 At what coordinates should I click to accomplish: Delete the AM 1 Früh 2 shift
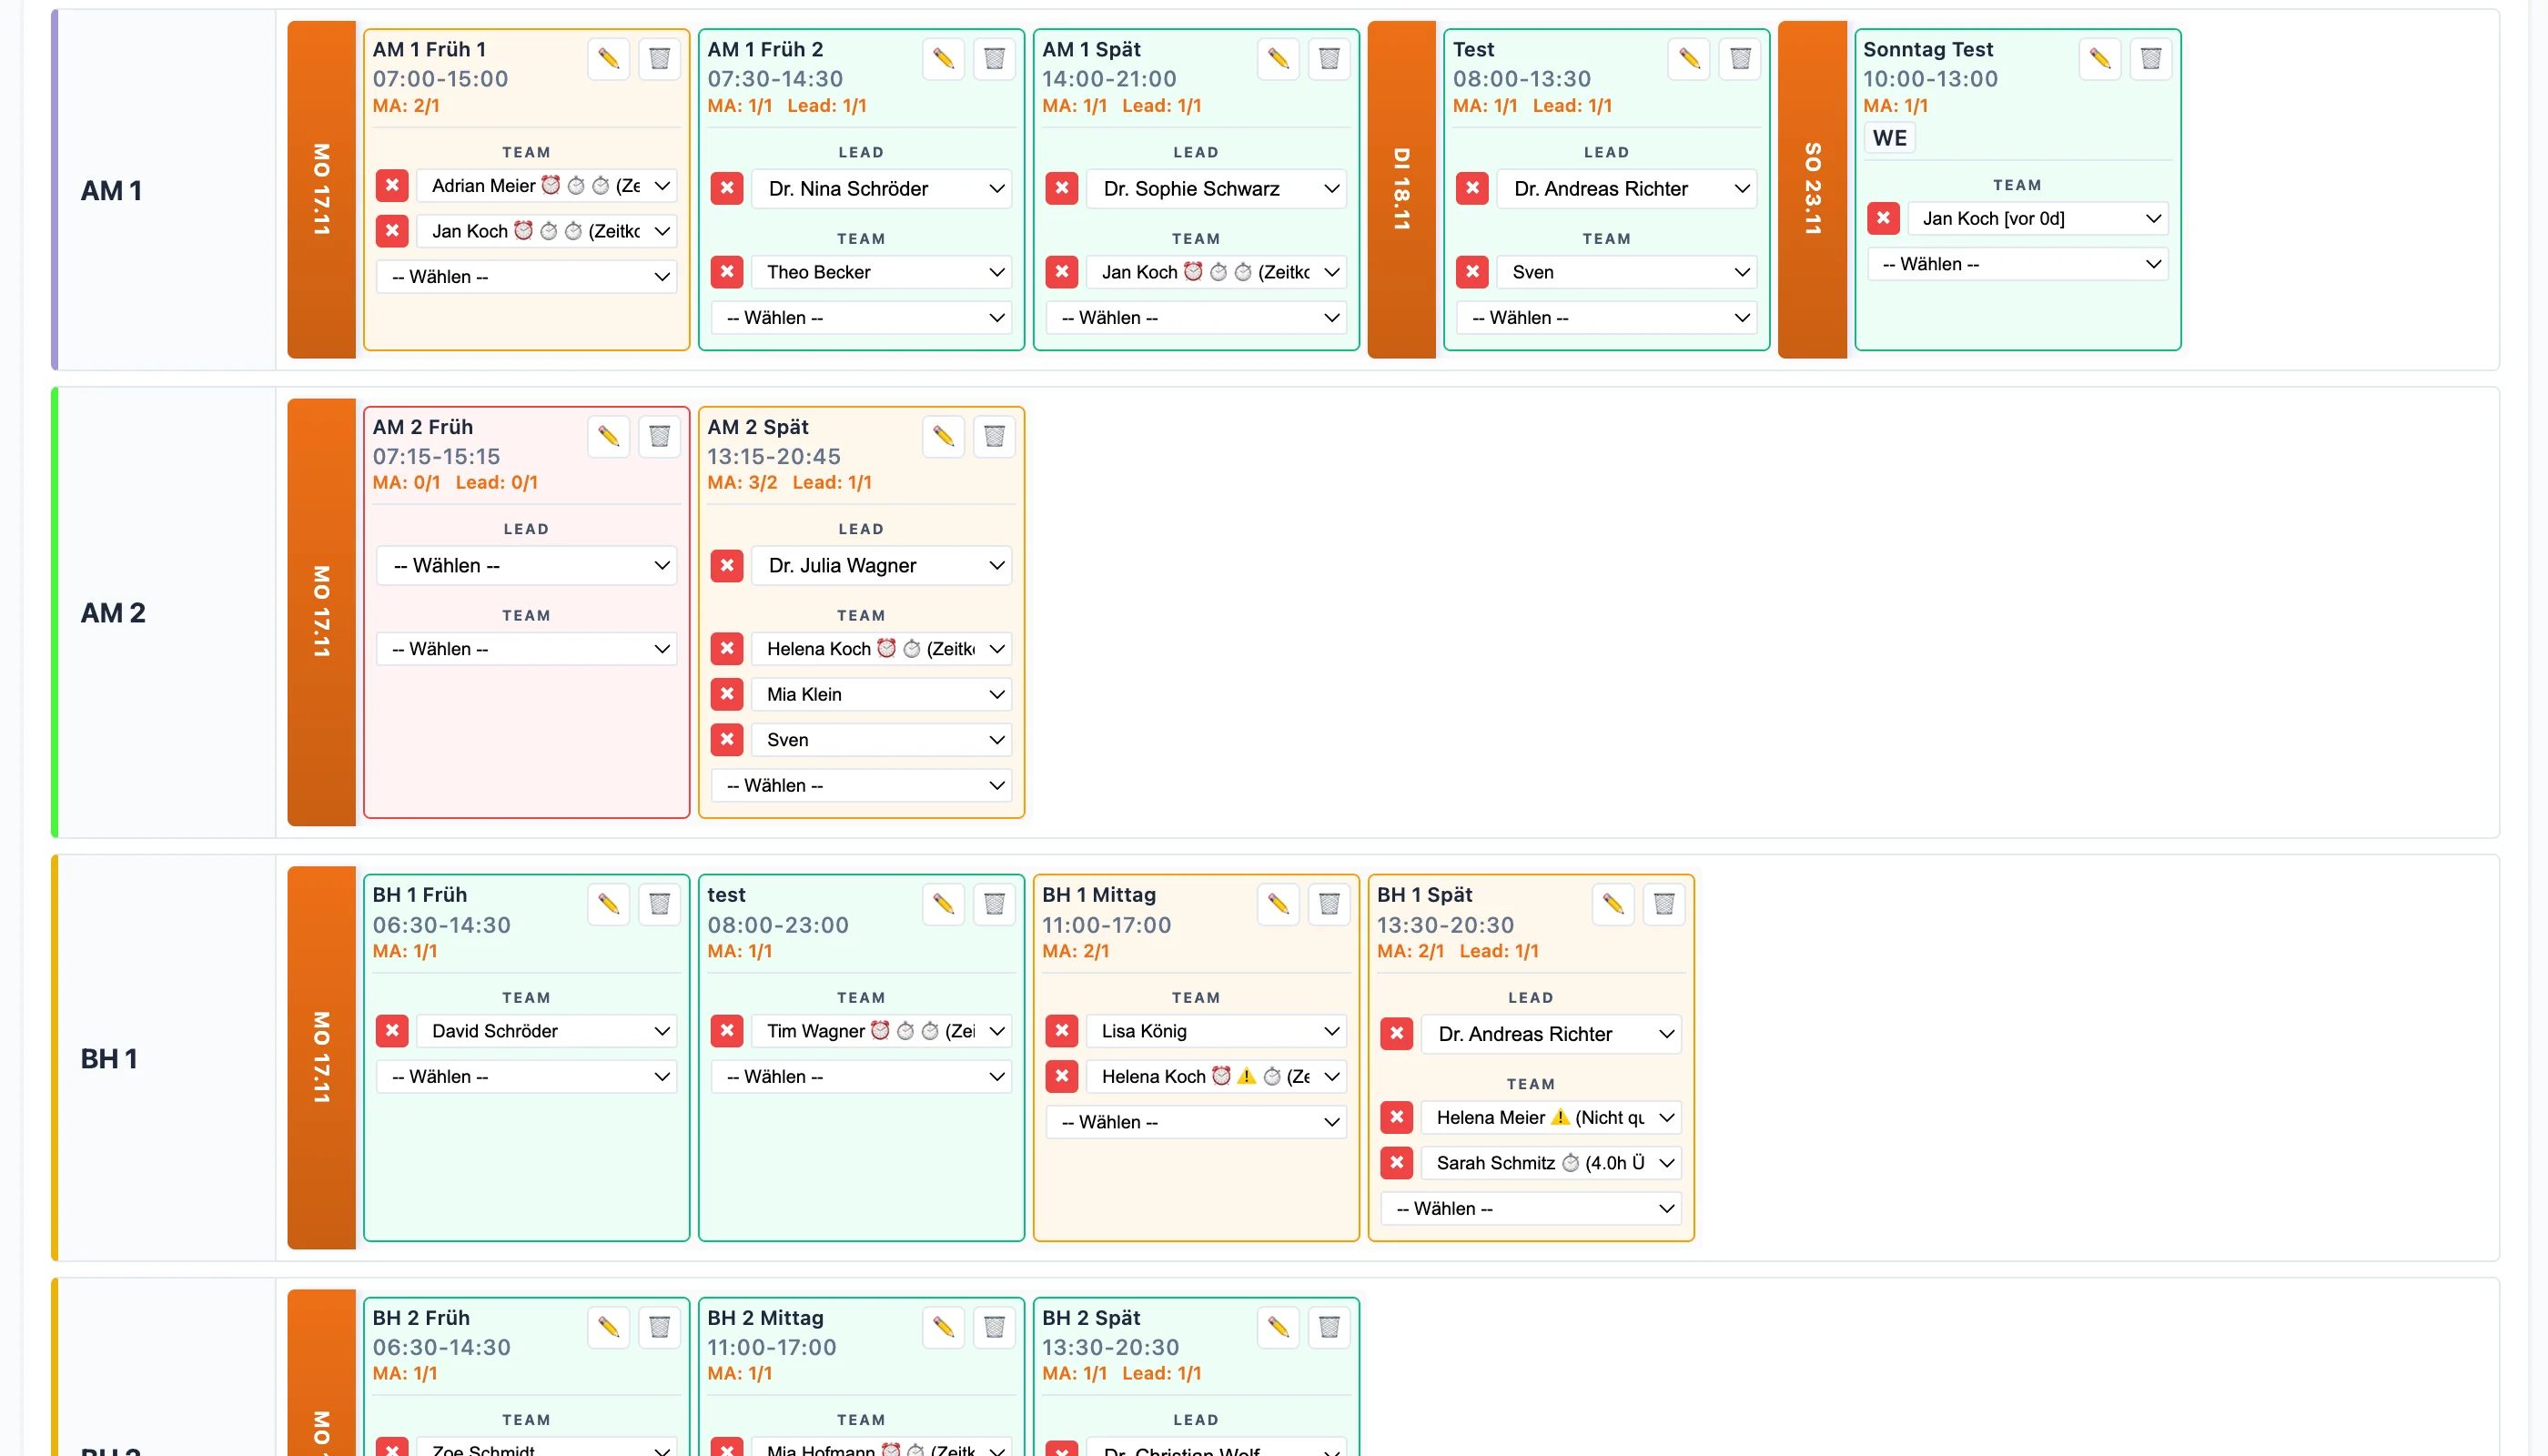[x=994, y=58]
